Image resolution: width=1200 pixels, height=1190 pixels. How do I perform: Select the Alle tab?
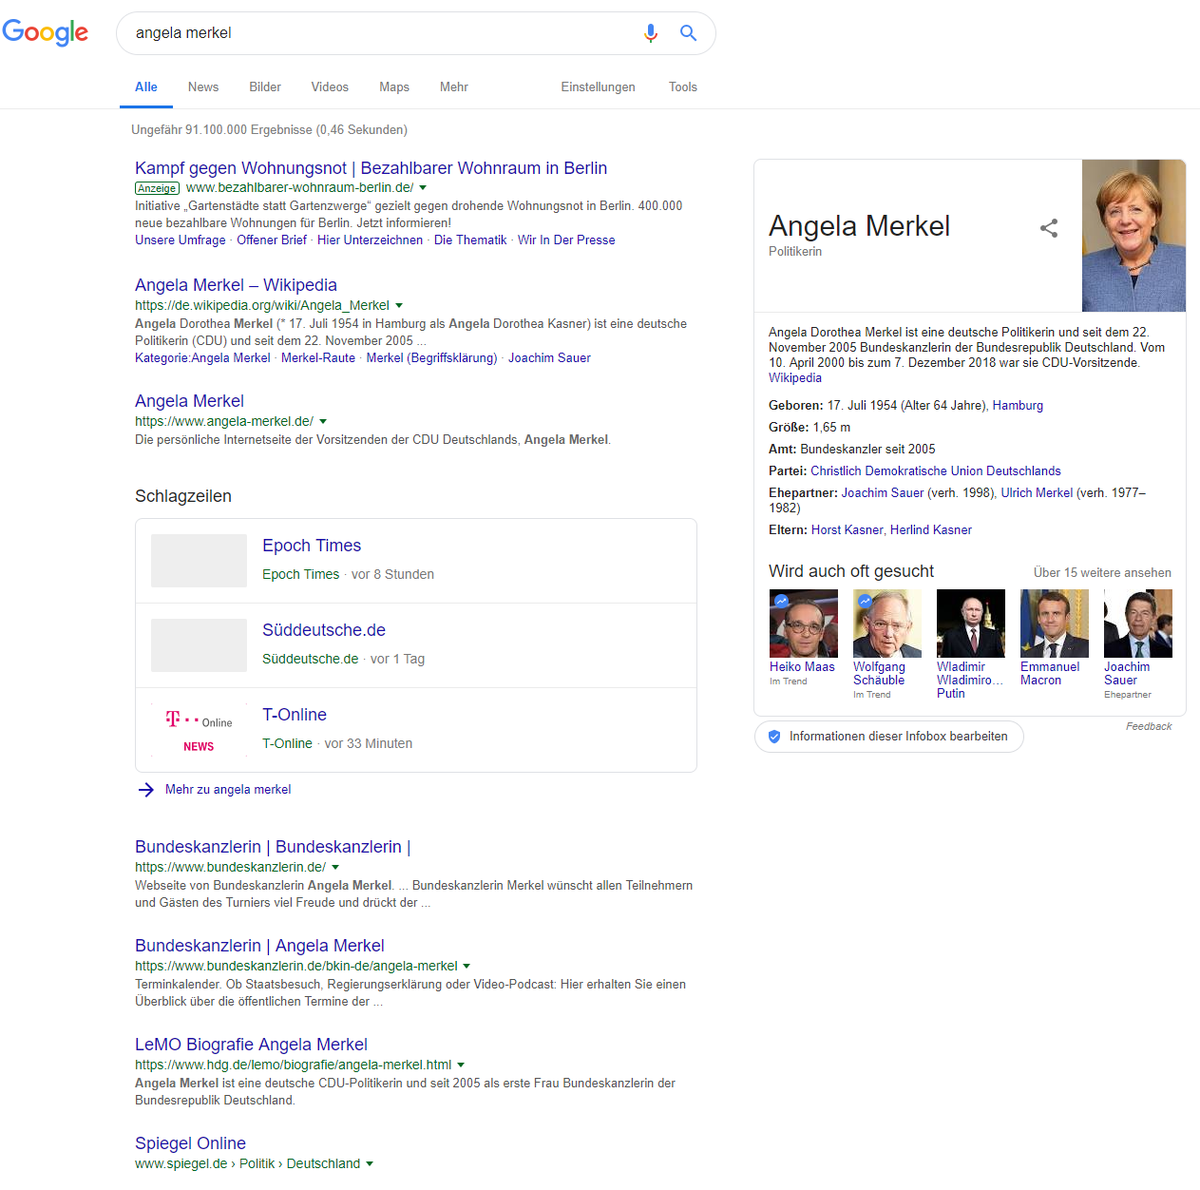pyautogui.click(x=146, y=87)
